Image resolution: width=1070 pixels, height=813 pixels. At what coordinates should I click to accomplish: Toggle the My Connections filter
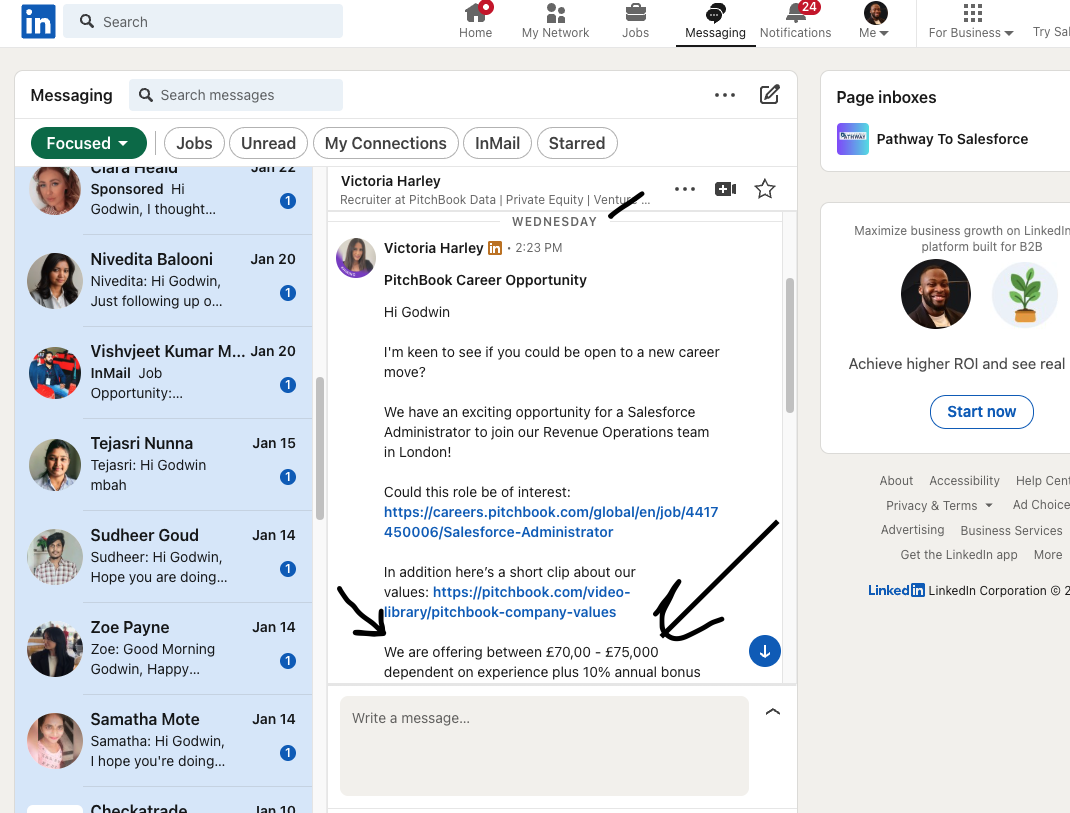pos(385,143)
